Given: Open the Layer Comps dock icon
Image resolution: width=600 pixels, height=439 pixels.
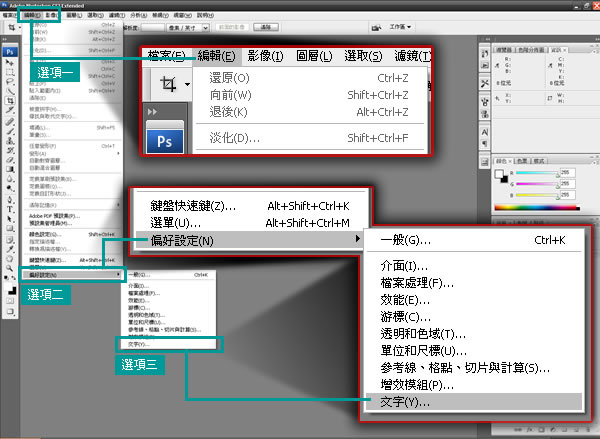Looking at the screenshot, I should pyautogui.click(x=485, y=162).
